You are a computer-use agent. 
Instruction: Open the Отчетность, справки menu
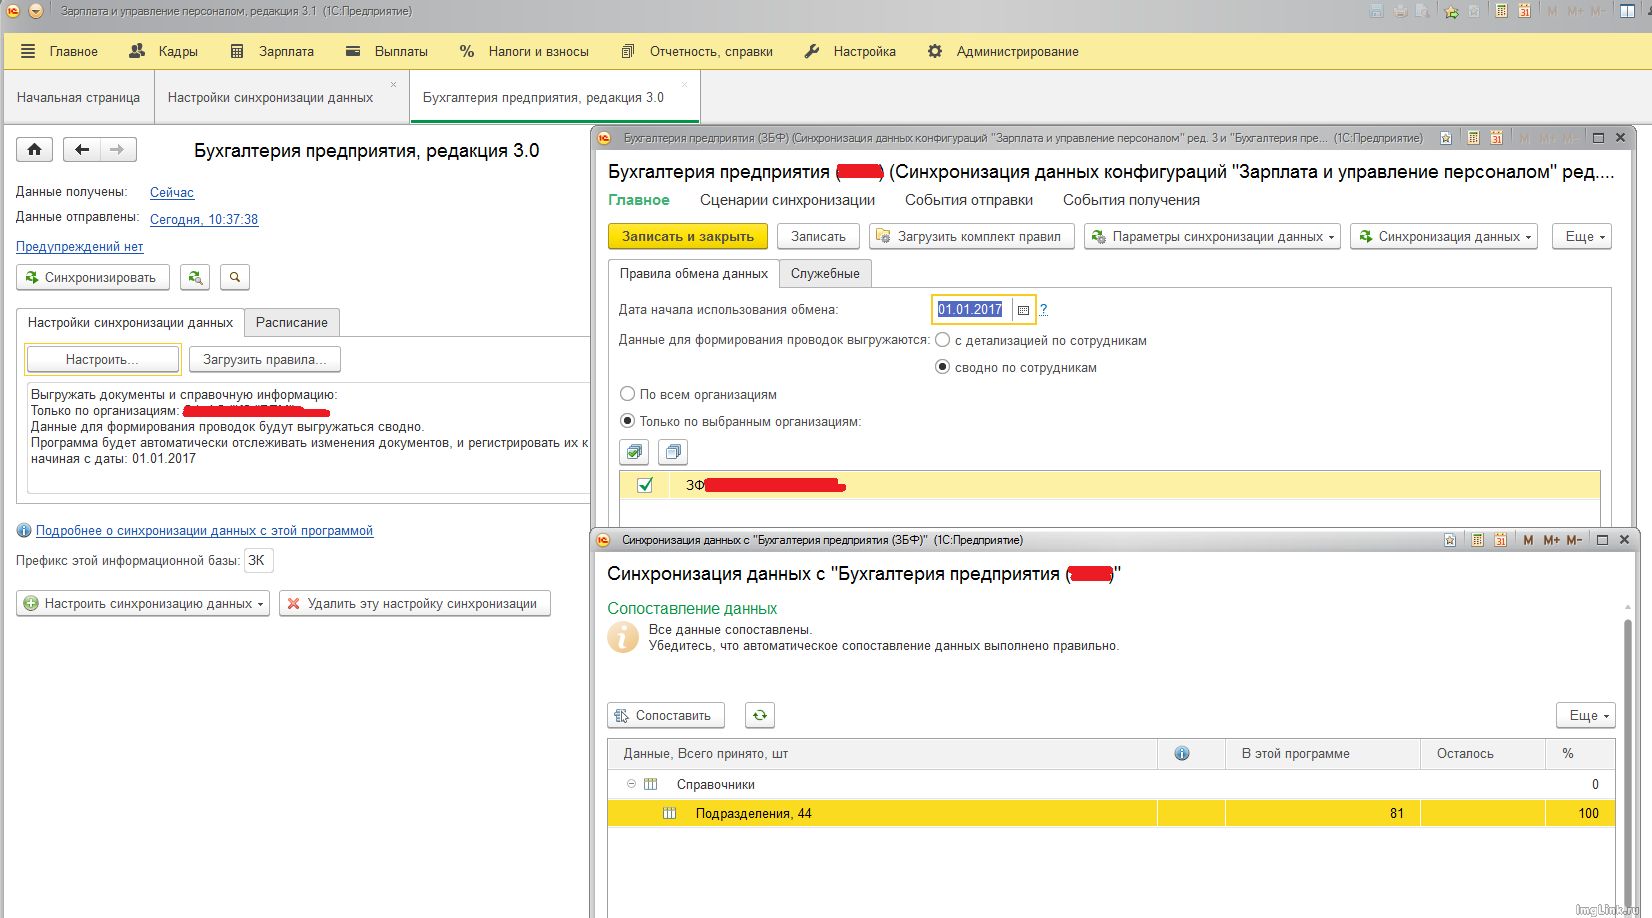coord(697,51)
